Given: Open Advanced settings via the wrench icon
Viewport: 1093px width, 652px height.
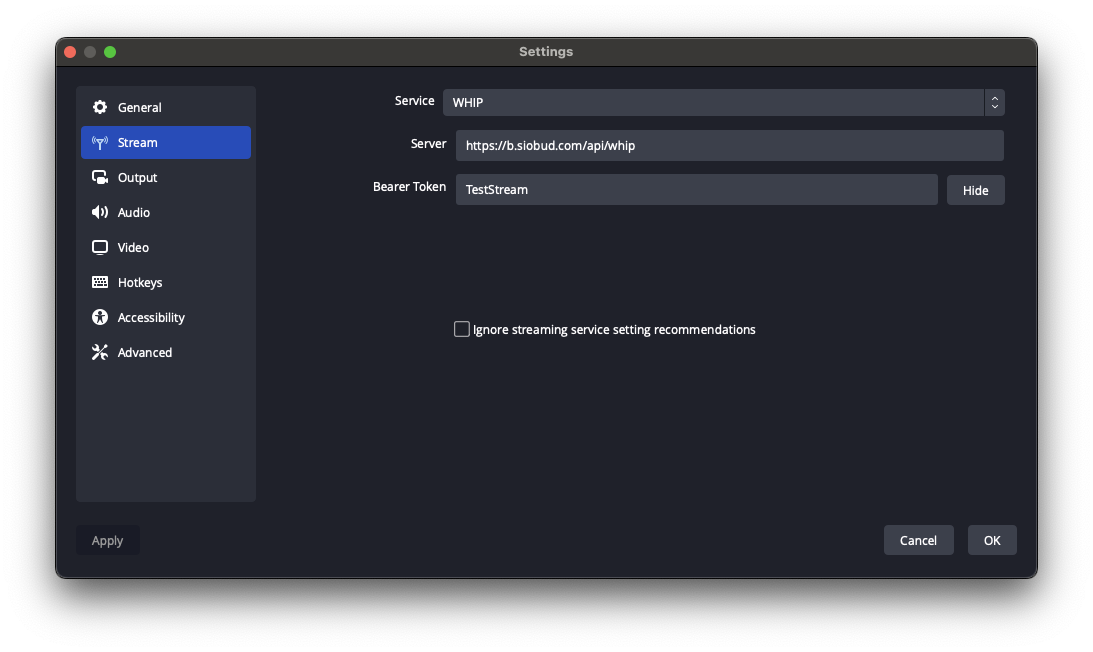Looking at the screenshot, I should click(x=100, y=352).
